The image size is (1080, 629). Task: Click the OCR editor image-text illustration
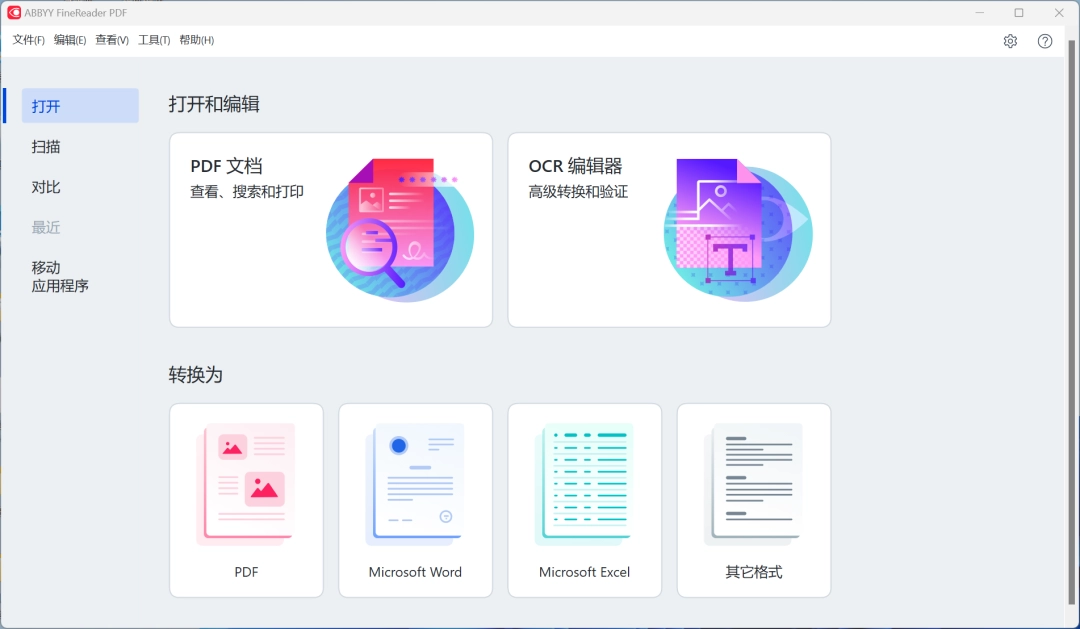(x=738, y=229)
